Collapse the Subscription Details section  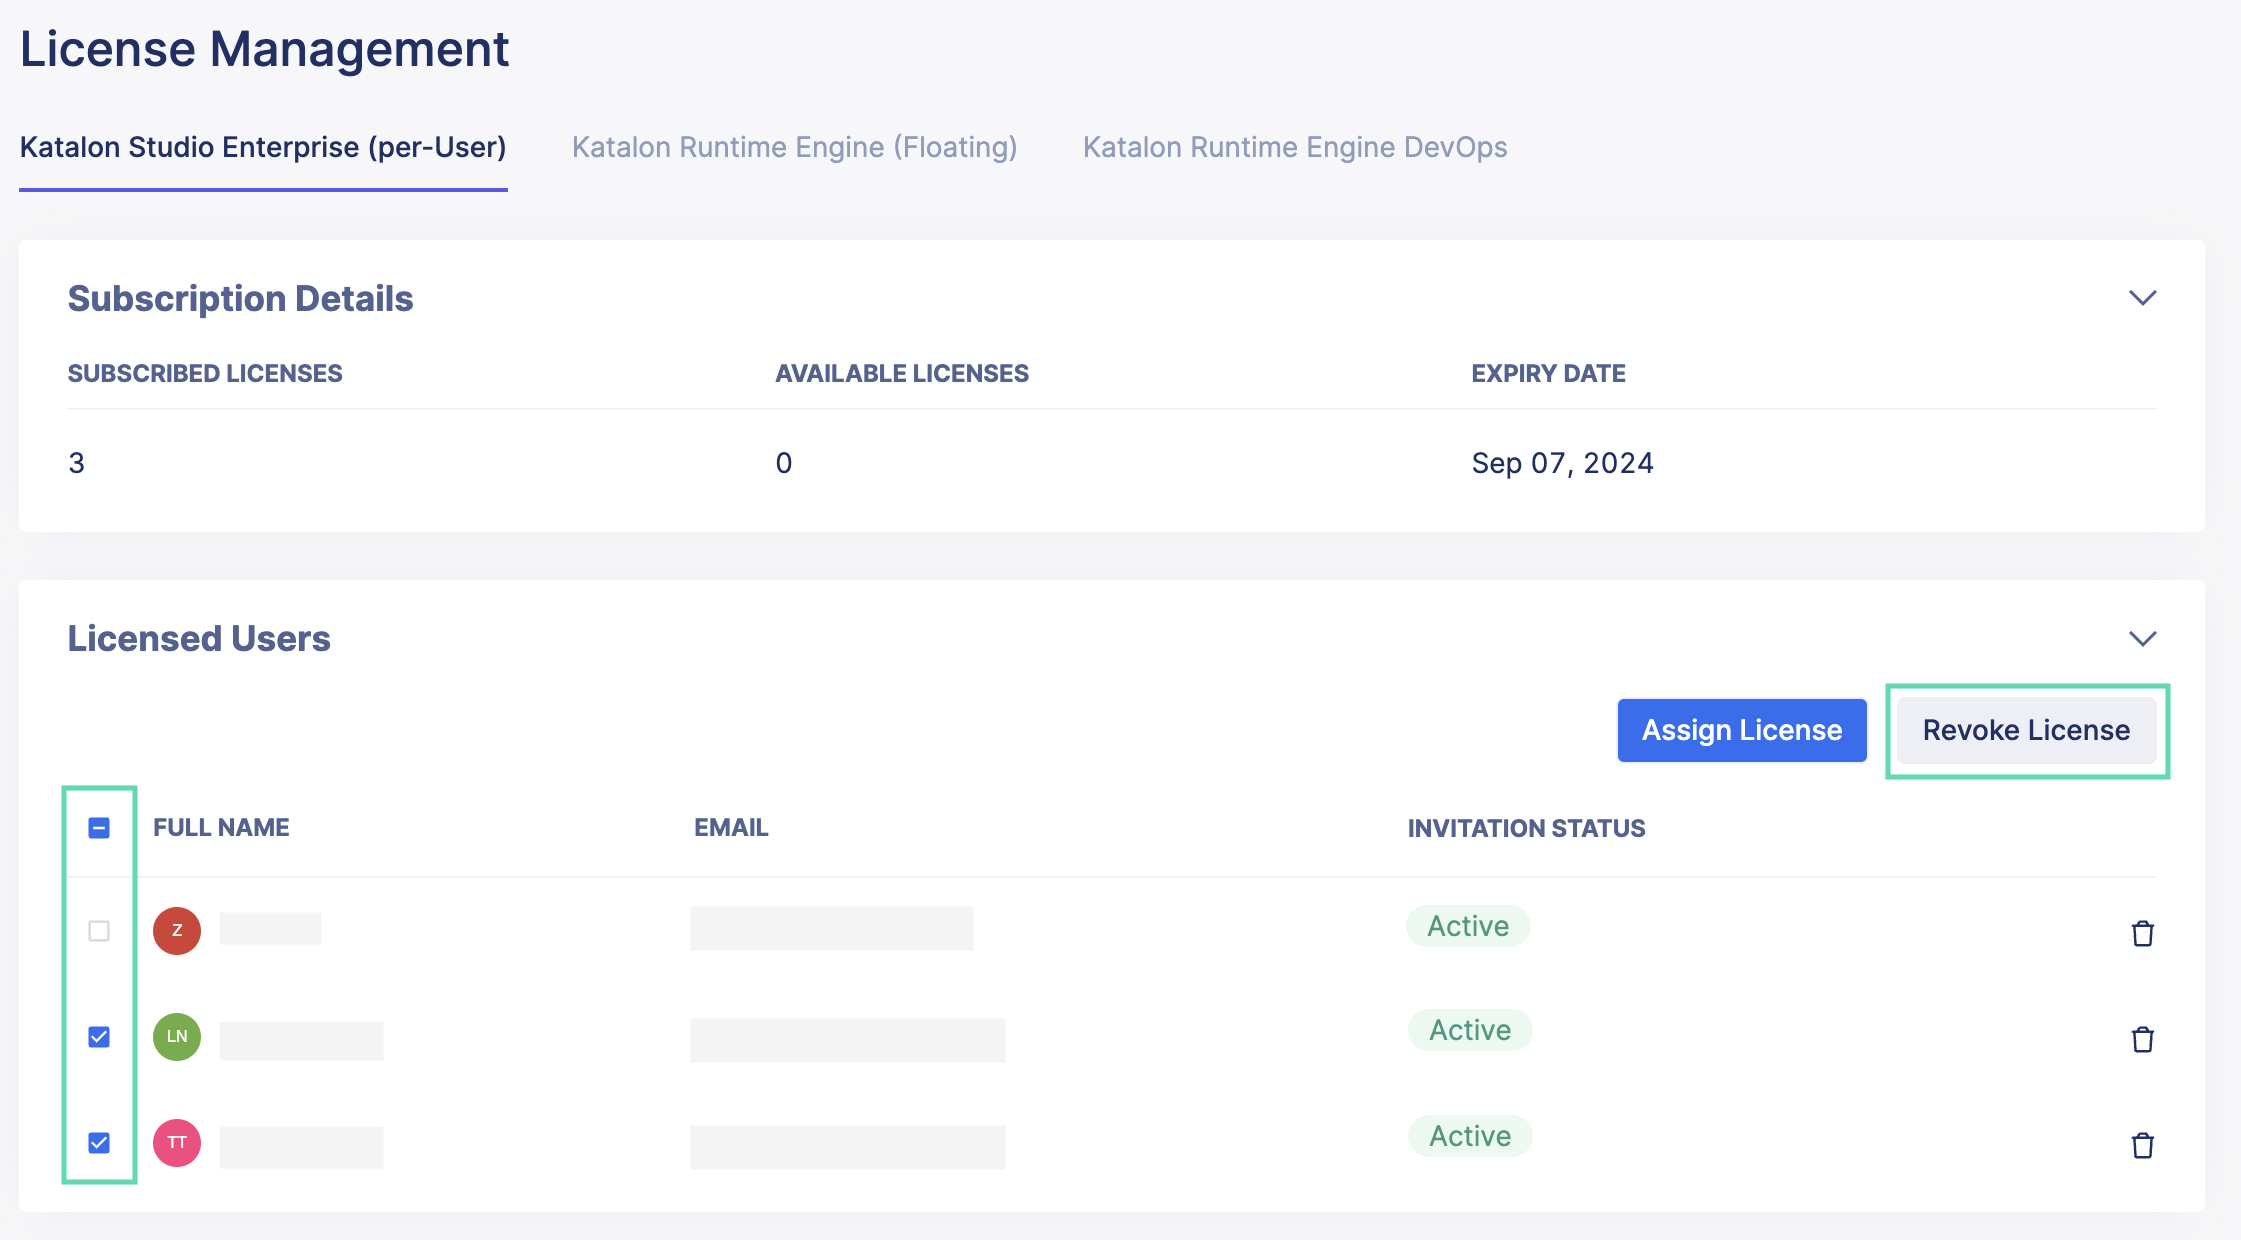pyautogui.click(x=2143, y=297)
